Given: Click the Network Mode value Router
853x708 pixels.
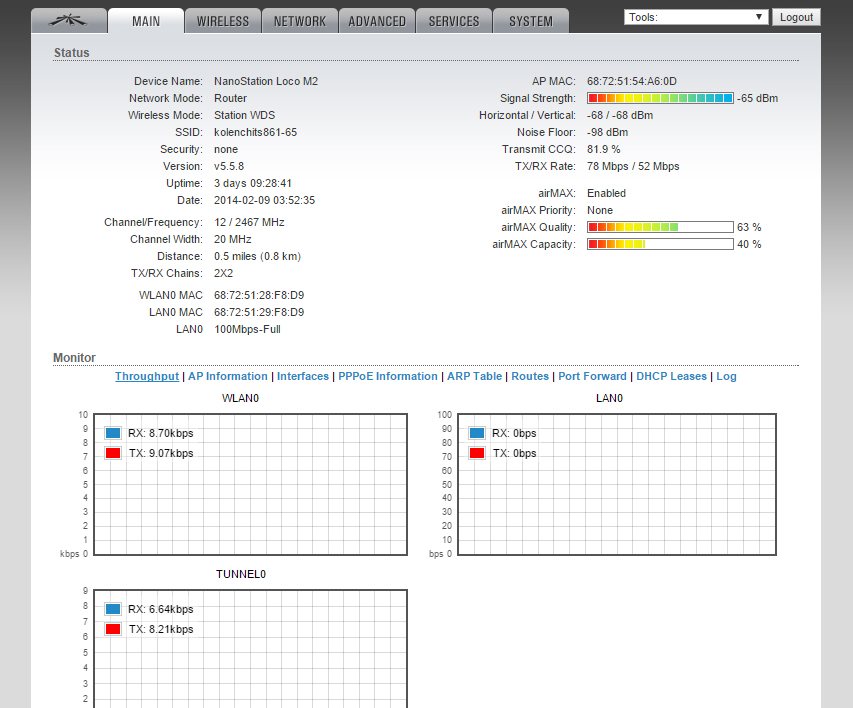Looking at the screenshot, I should [231, 98].
